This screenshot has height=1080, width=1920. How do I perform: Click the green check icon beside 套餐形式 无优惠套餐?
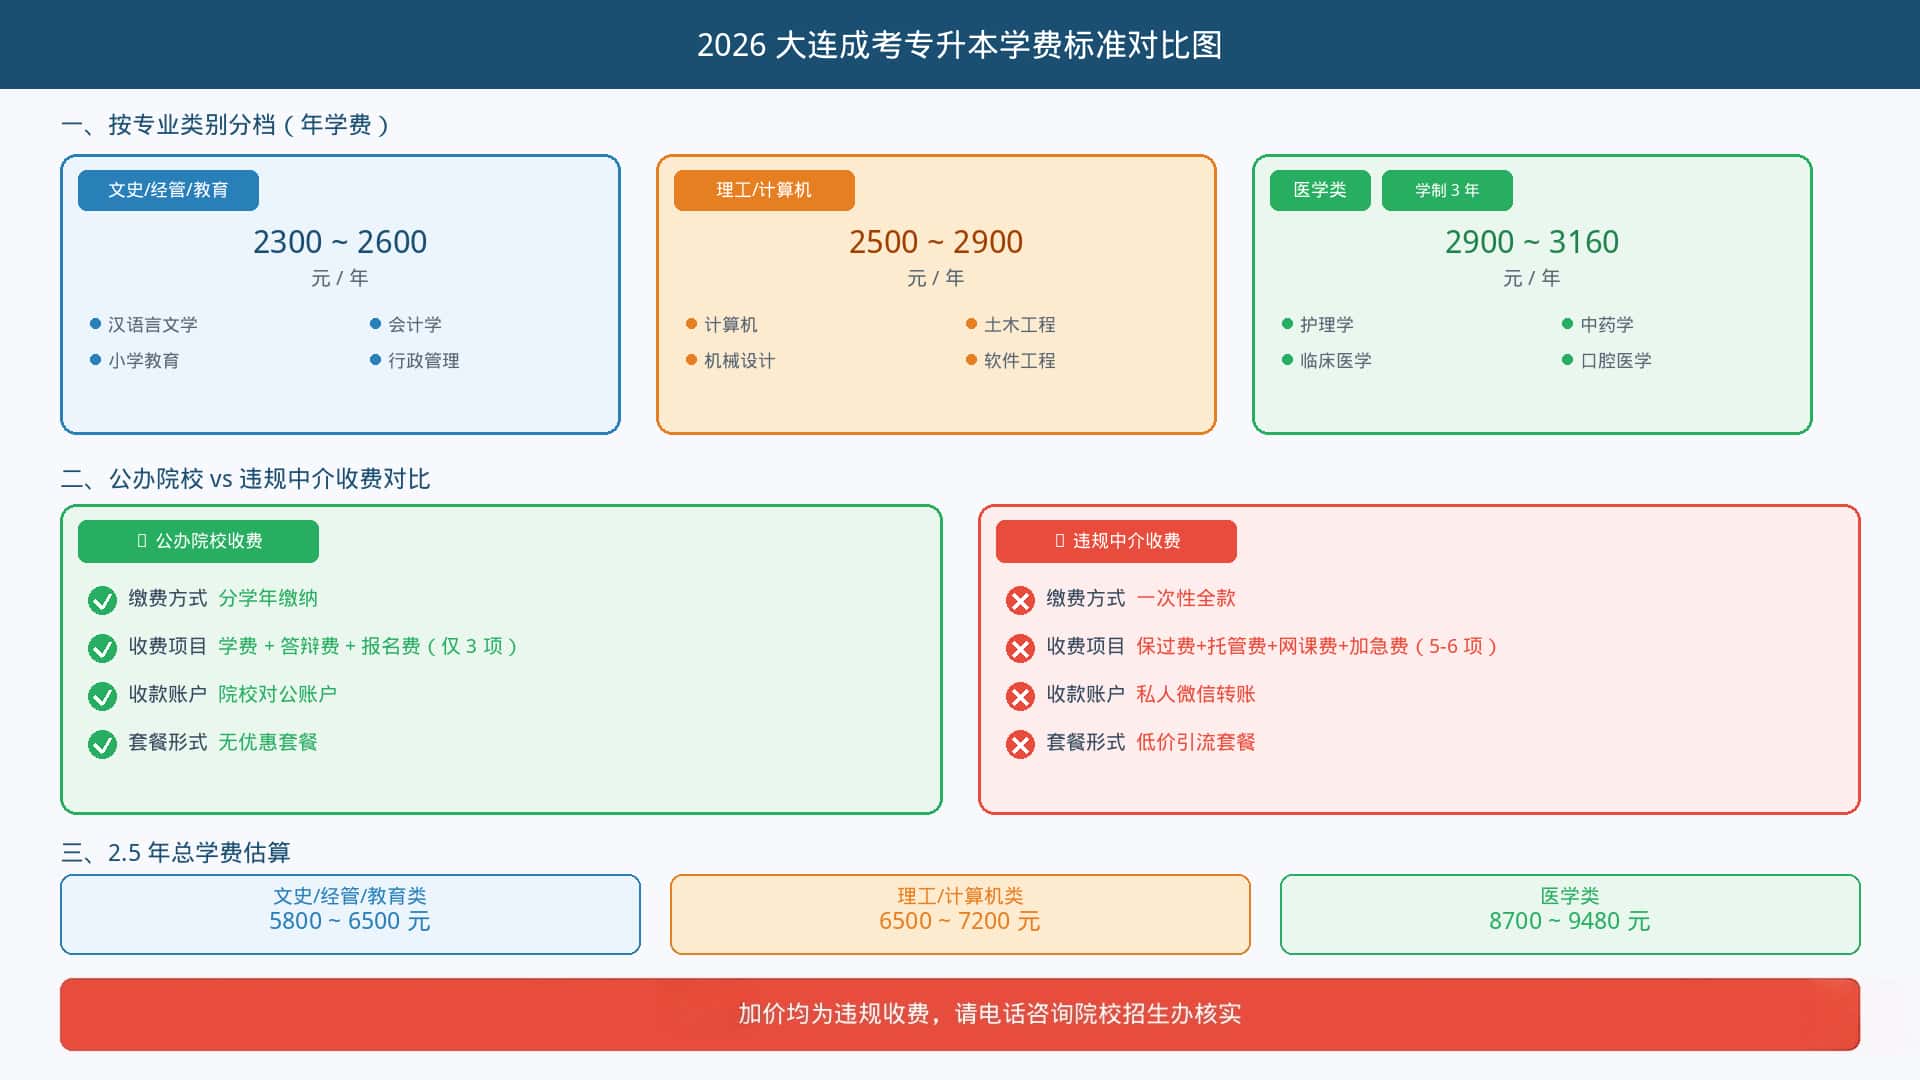[102, 744]
